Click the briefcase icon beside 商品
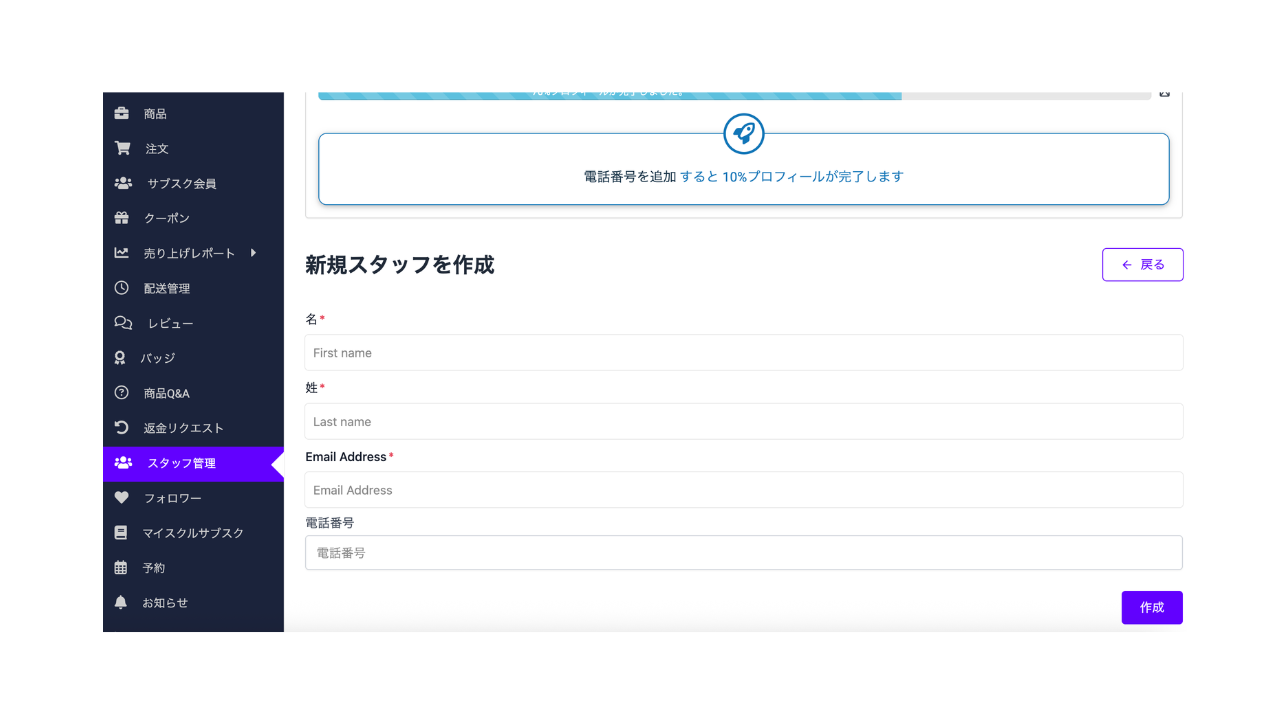 click(122, 113)
